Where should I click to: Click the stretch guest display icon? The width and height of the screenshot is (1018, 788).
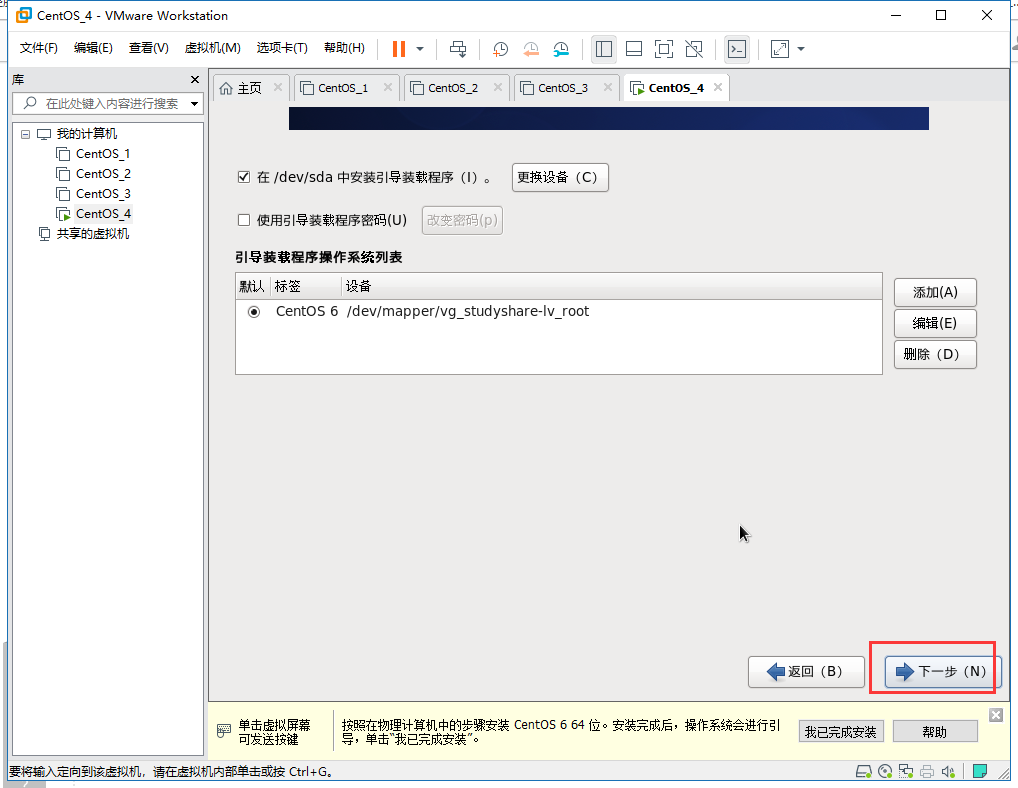(x=780, y=49)
